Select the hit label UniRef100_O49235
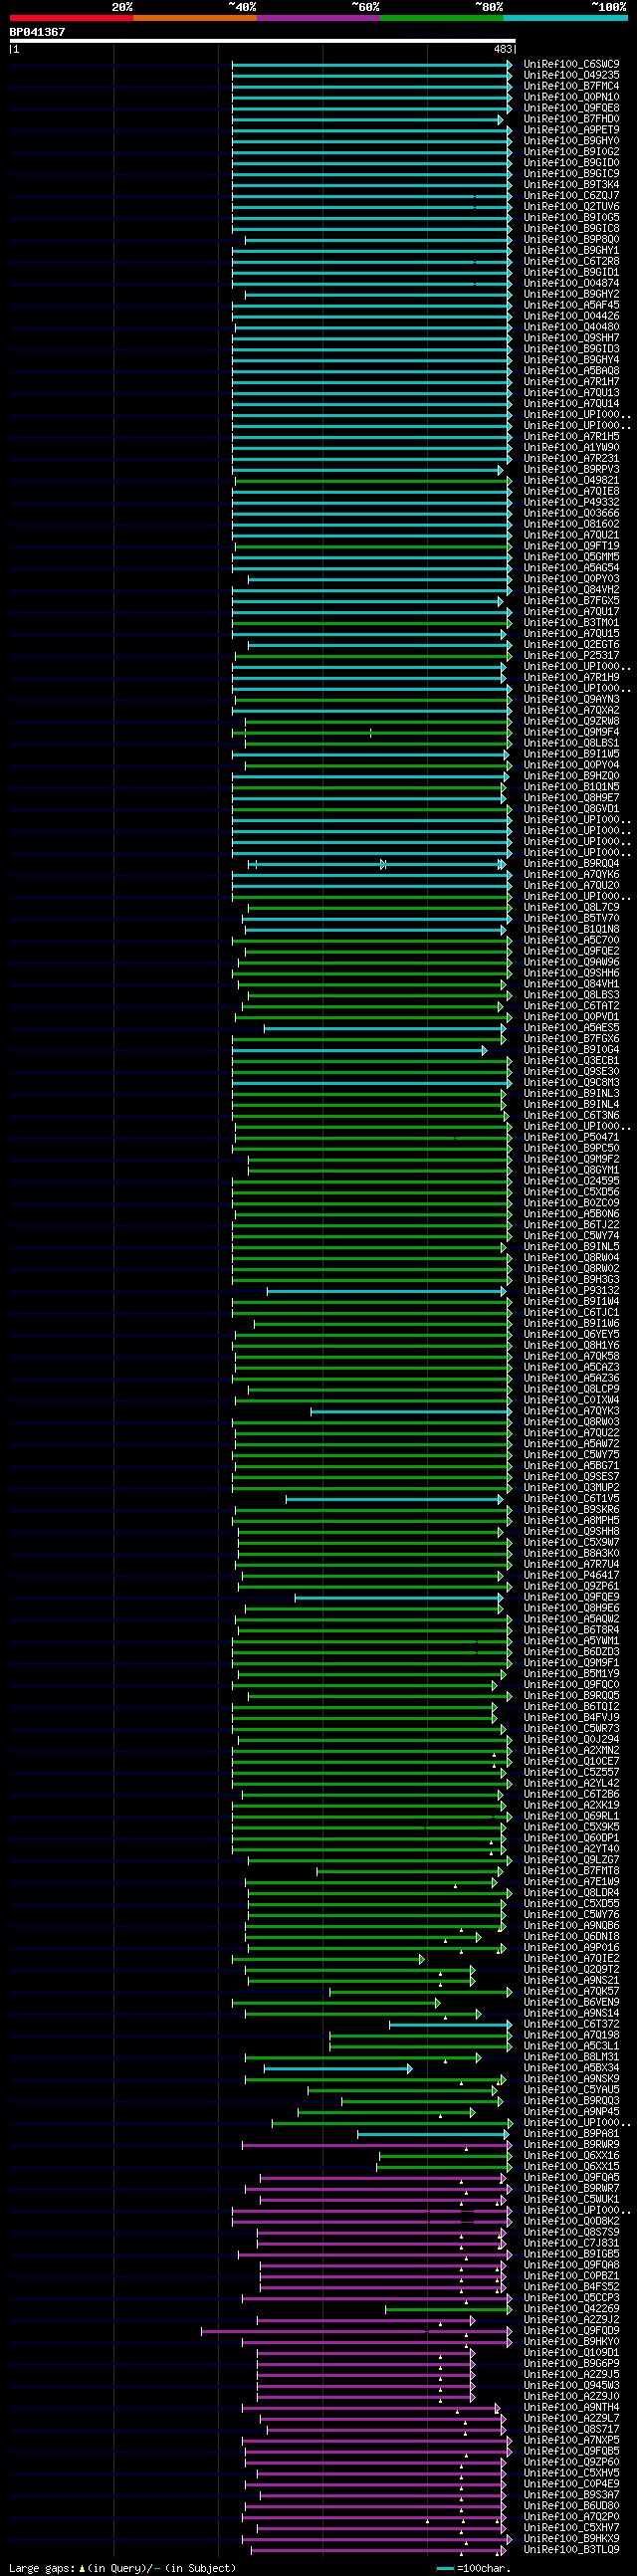 coord(571,75)
